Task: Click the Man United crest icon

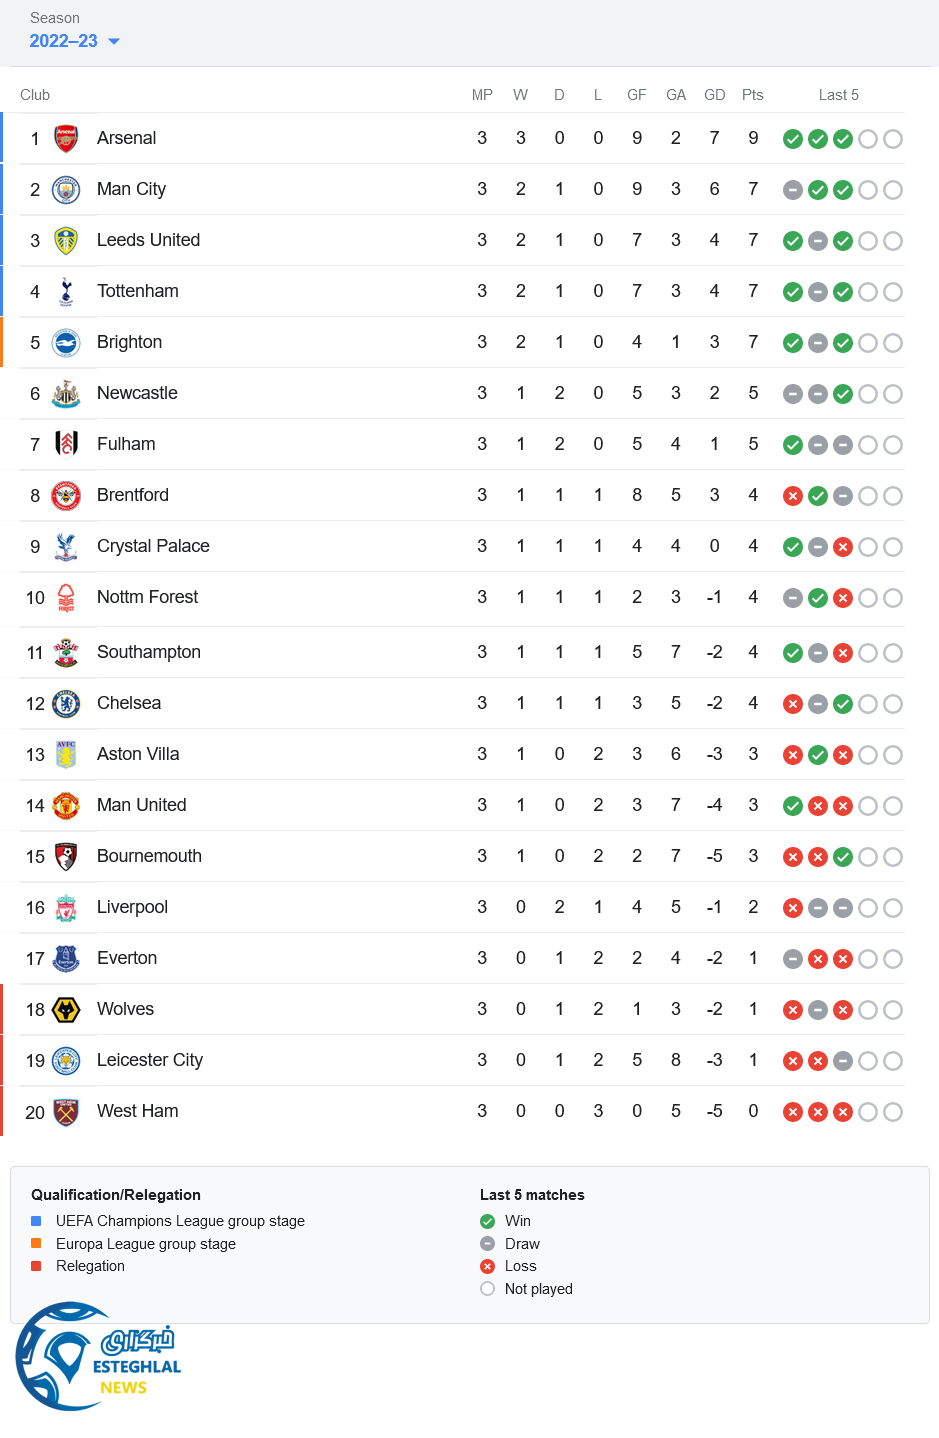Action: coord(66,805)
